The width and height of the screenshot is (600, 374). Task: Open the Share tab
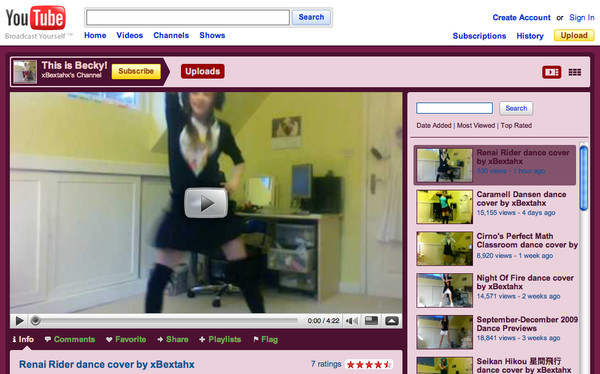coord(173,339)
